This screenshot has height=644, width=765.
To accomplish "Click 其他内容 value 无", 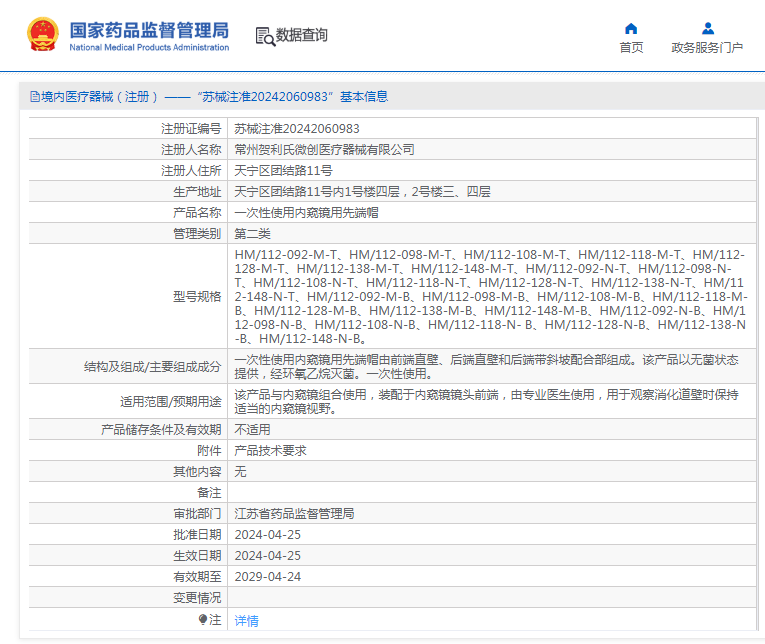I will click(240, 472).
